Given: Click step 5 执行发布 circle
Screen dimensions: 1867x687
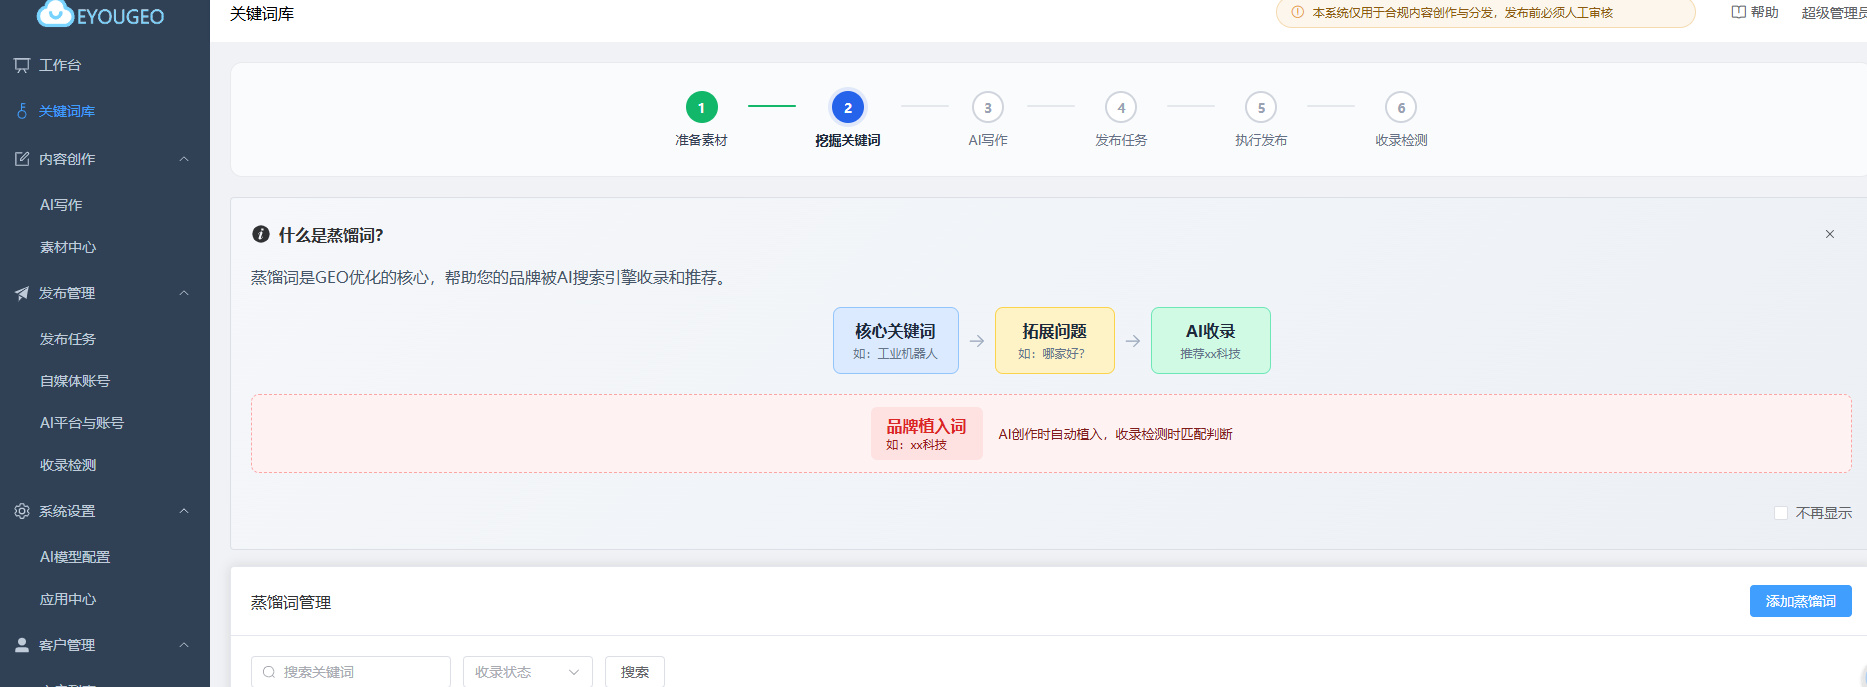Looking at the screenshot, I should tap(1260, 108).
